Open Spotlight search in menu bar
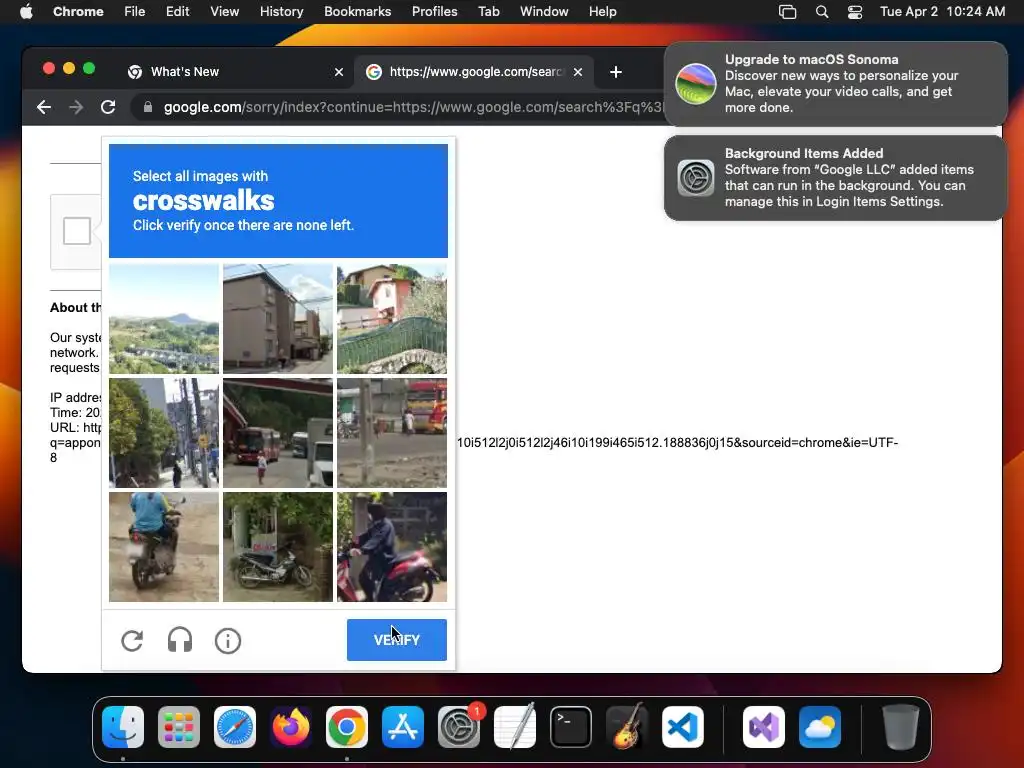 [x=822, y=12]
